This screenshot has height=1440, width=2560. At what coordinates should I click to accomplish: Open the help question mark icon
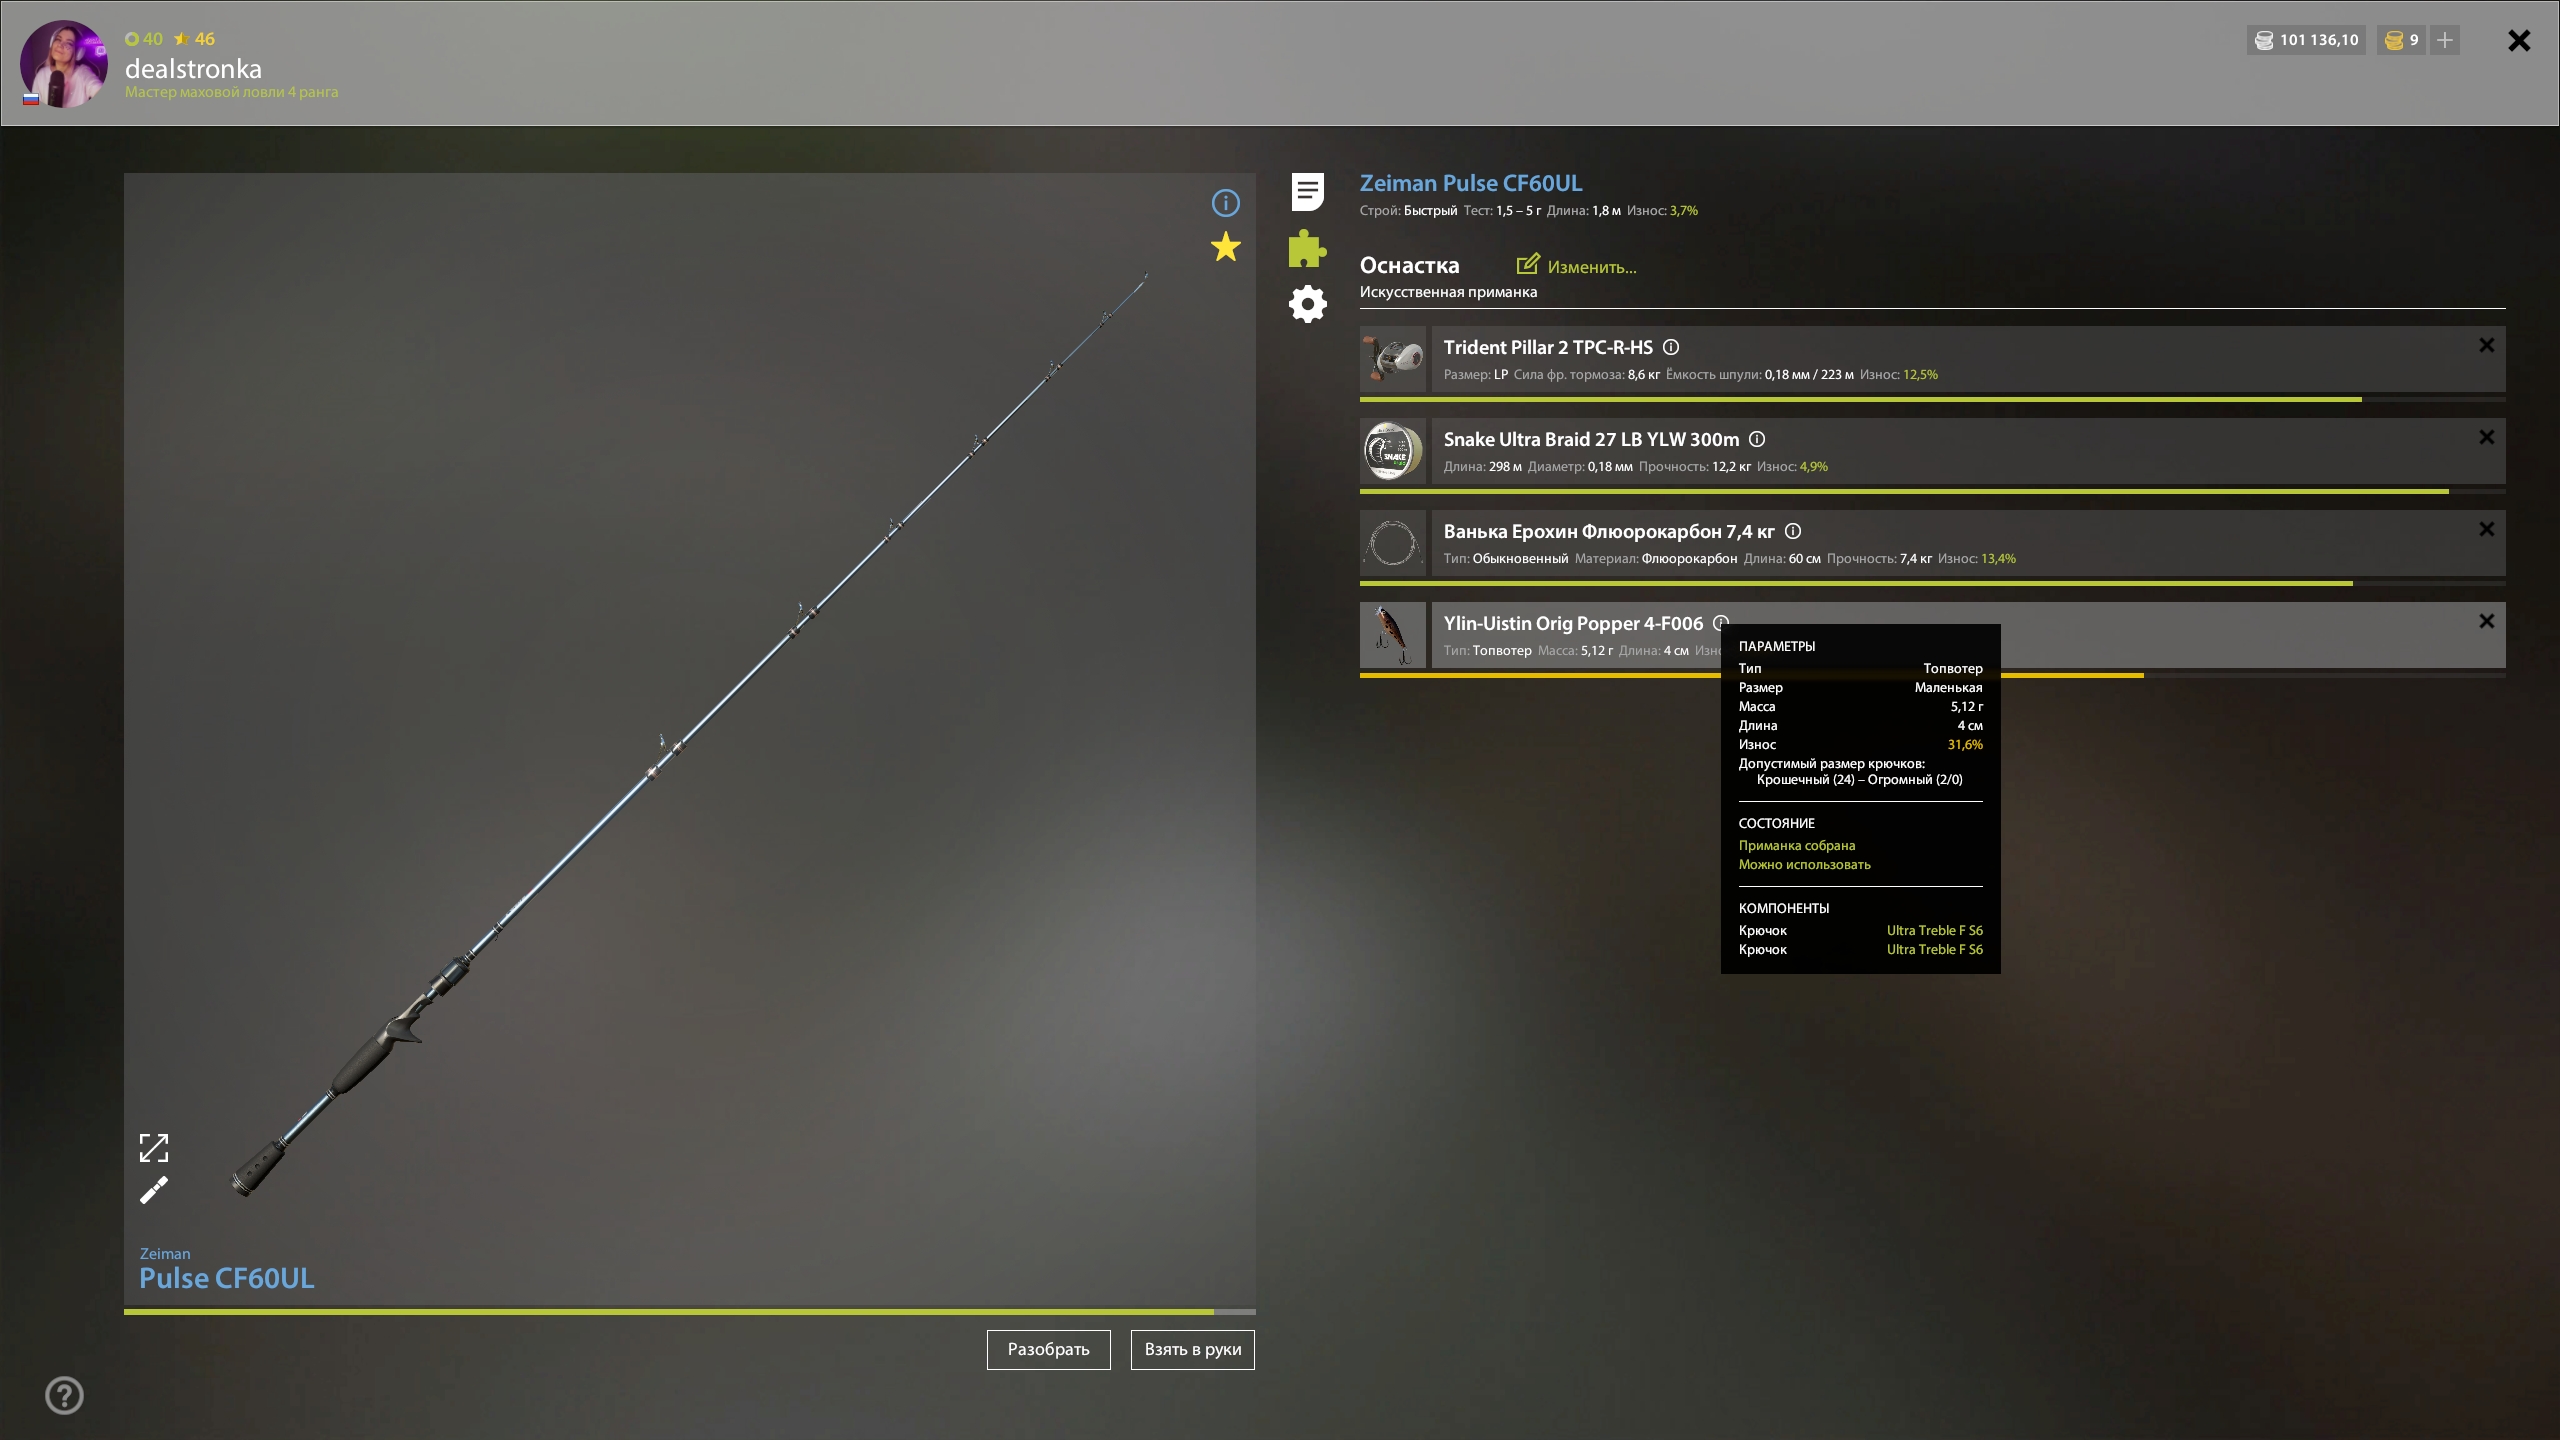65,1395
